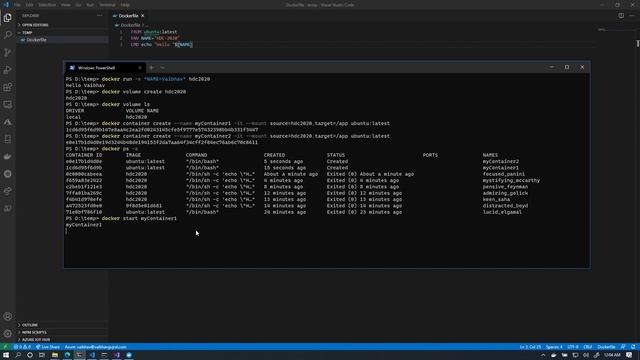Expand the Open Editors section

tap(62, 25)
